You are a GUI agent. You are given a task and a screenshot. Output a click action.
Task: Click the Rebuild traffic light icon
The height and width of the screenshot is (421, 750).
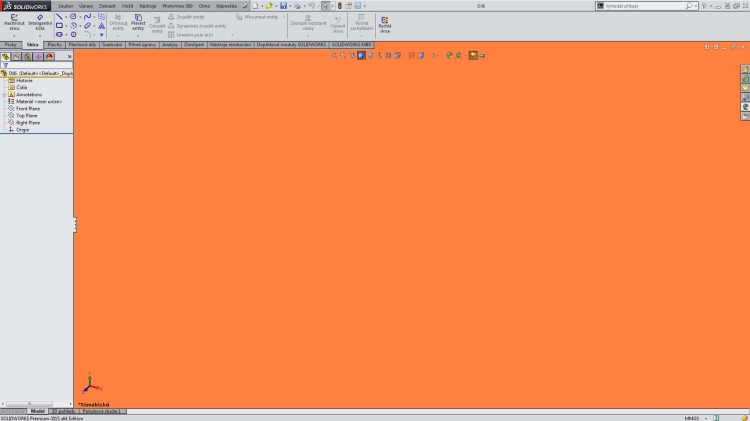340,6
